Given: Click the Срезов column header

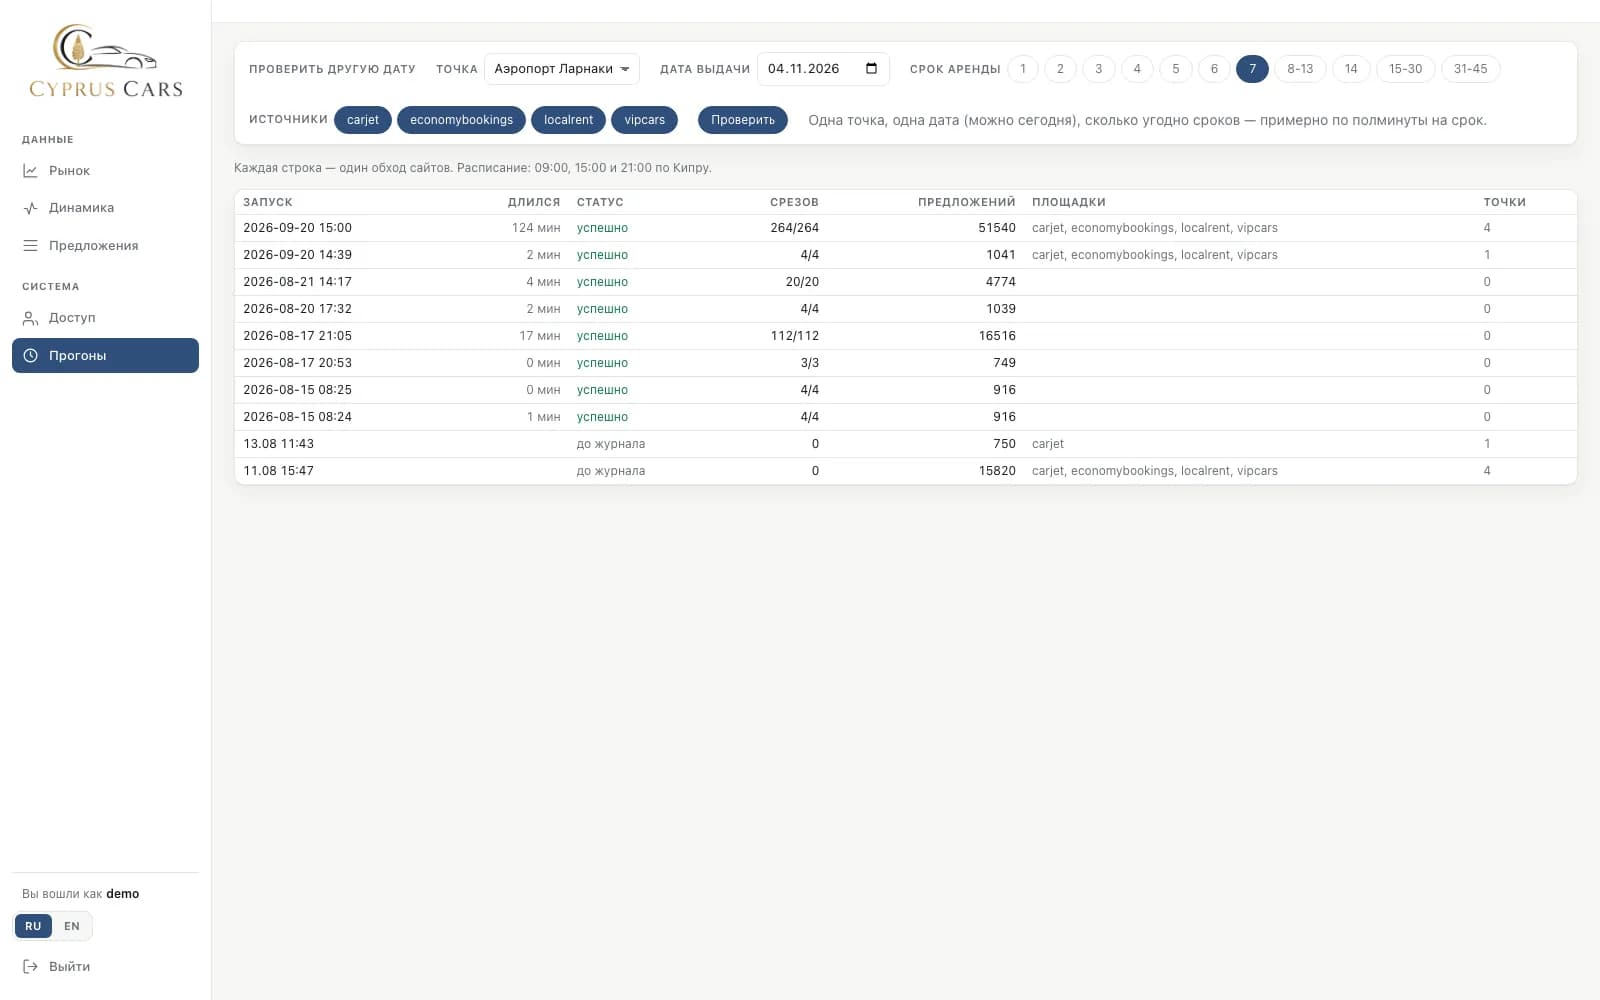Looking at the screenshot, I should coord(794,202).
